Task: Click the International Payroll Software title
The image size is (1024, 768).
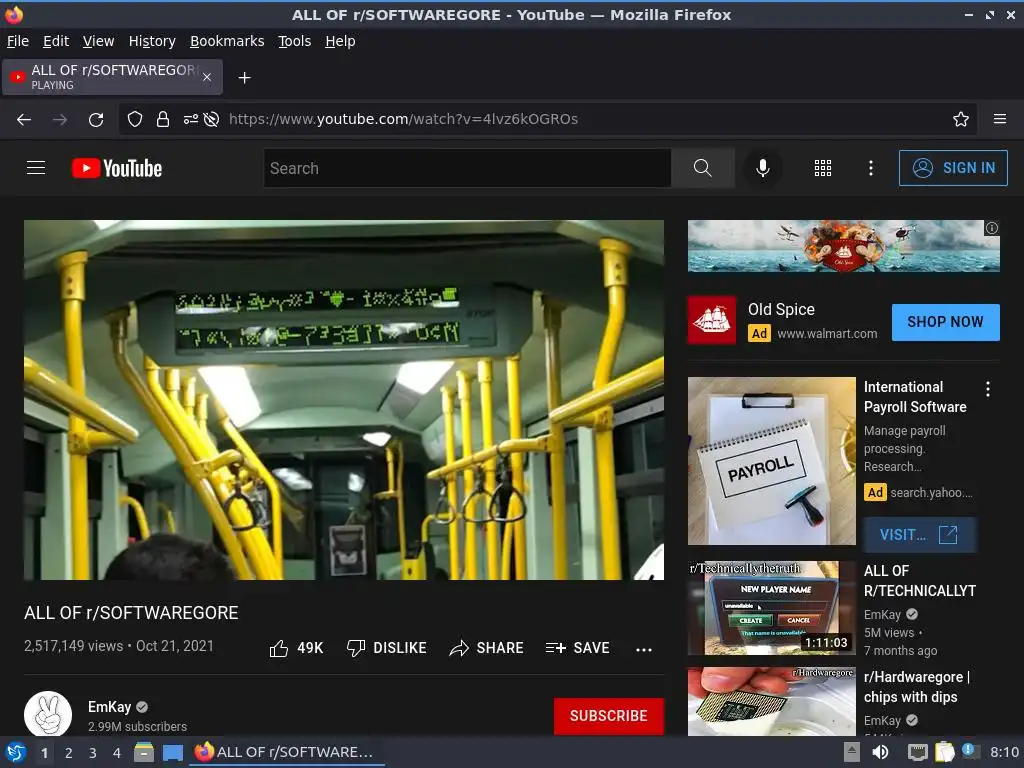Action: [x=915, y=396]
